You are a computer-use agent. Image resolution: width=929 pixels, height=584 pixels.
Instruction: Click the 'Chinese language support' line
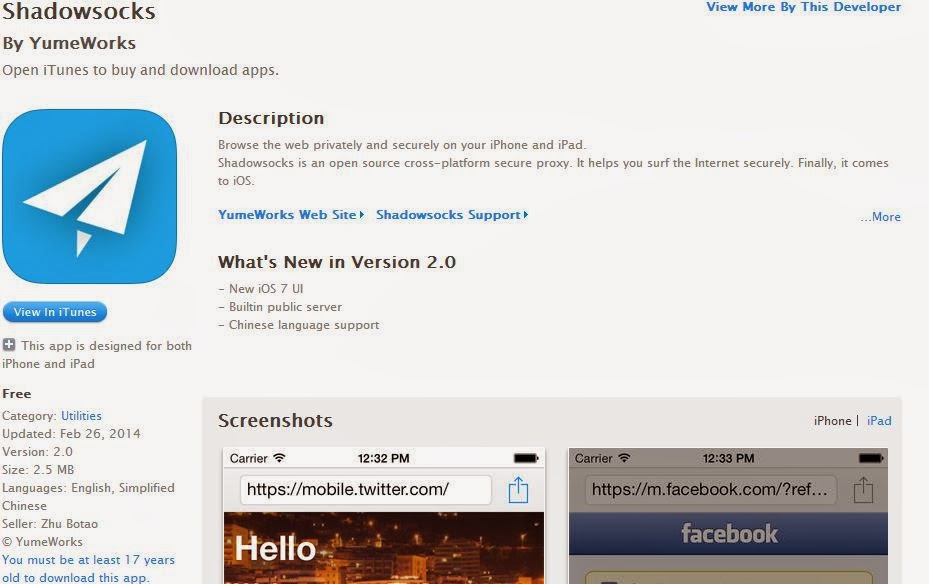point(299,325)
